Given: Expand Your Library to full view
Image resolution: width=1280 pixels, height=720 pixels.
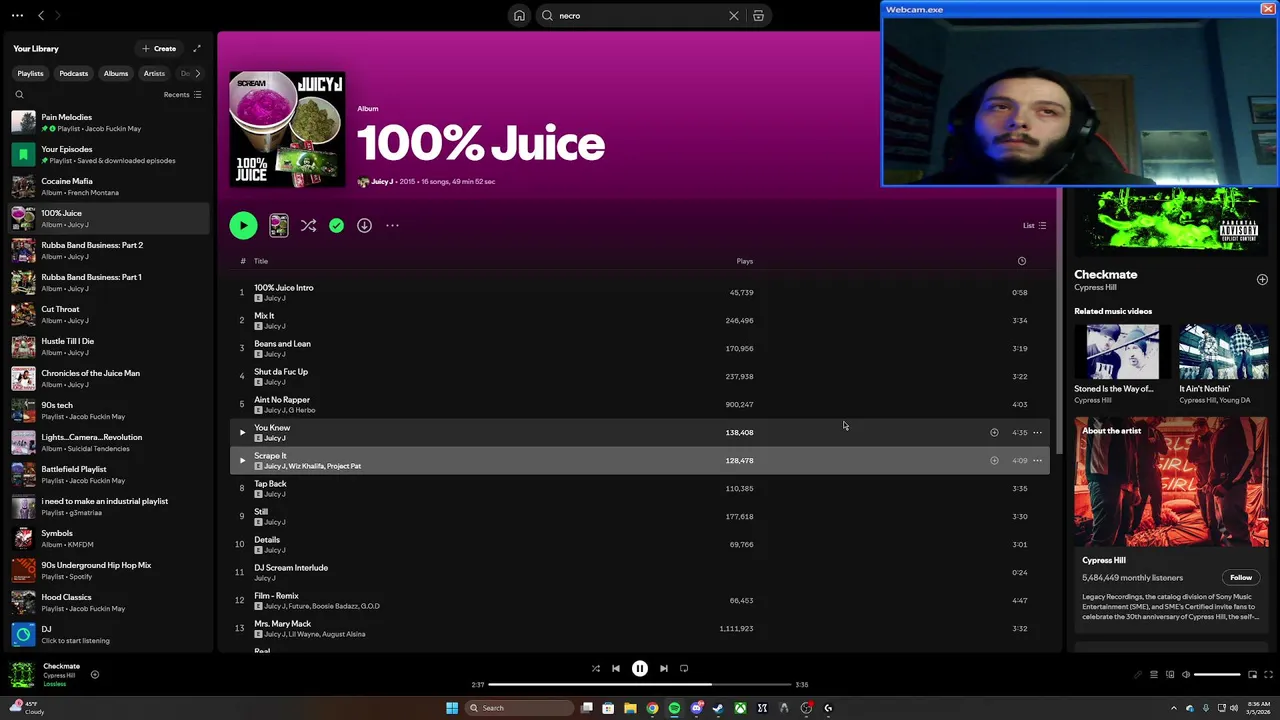Looking at the screenshot, I should point(197,48).
